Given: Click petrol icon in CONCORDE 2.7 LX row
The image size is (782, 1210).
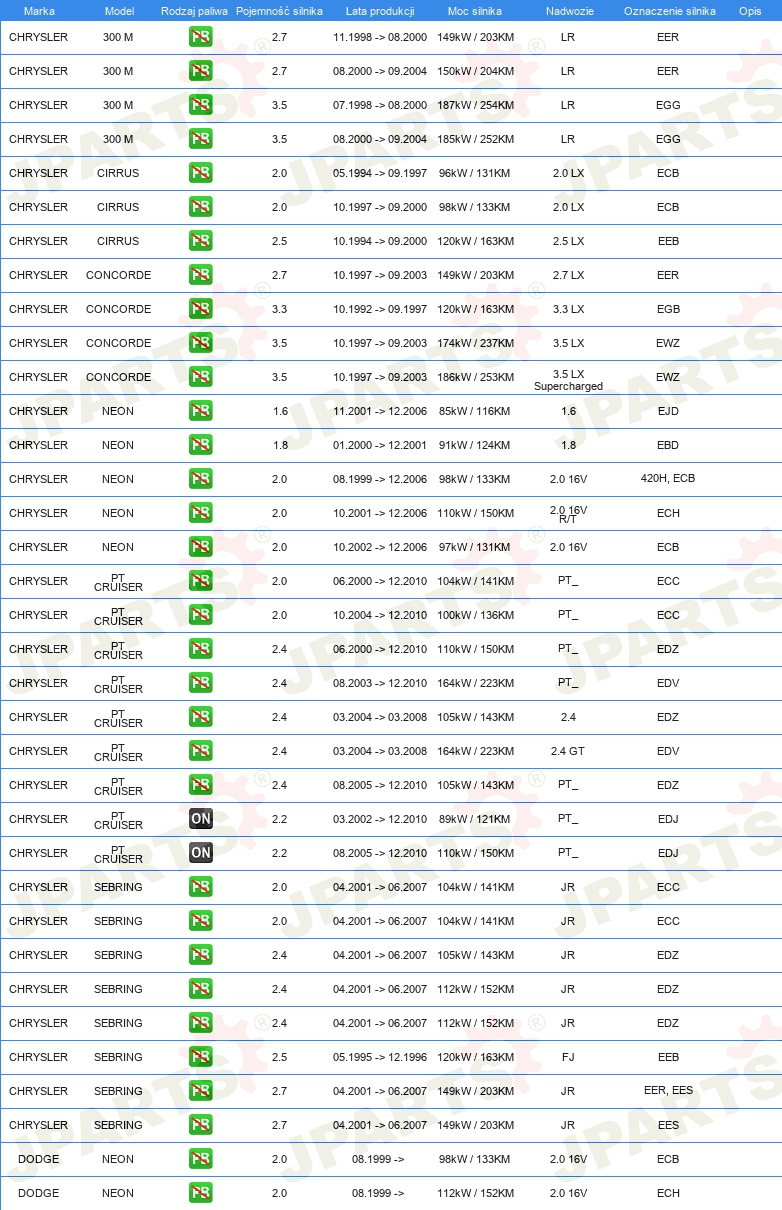Looking at the screenshot, I should click(x=201, y=275).
